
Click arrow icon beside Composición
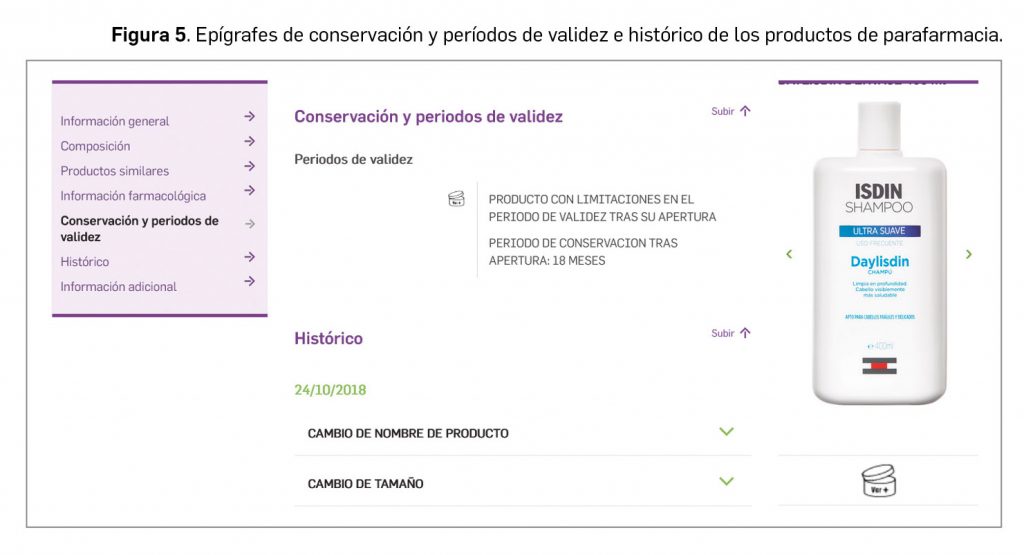(x=249, y=142)
